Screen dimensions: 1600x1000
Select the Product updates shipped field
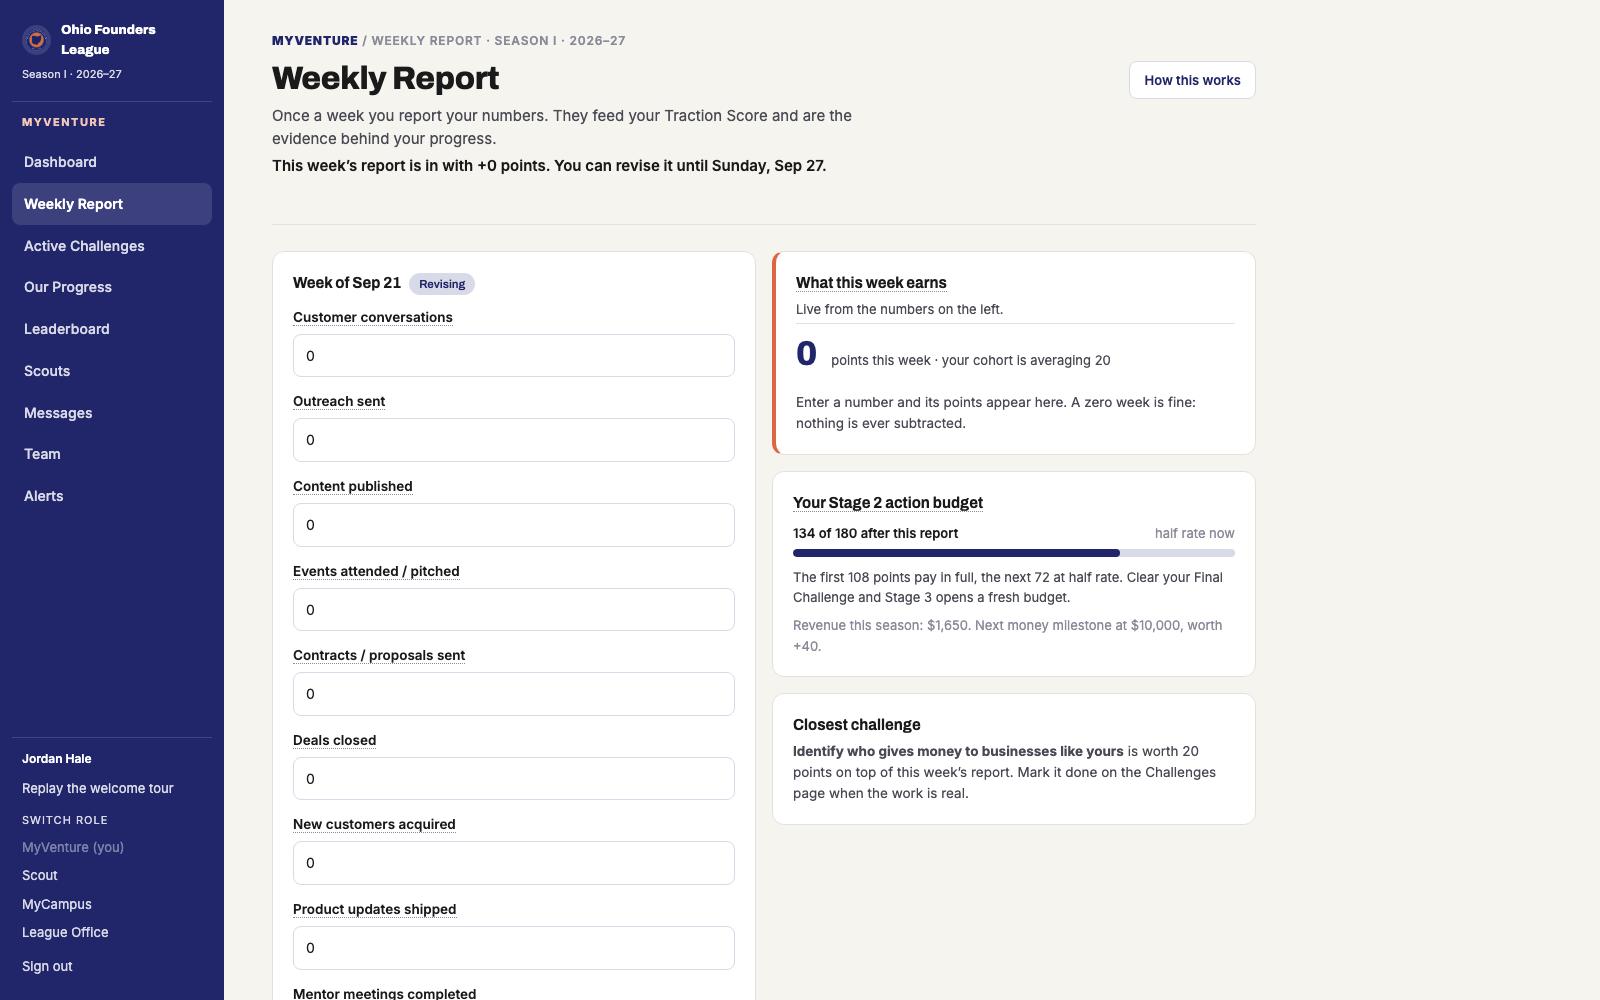coord(514,948)
